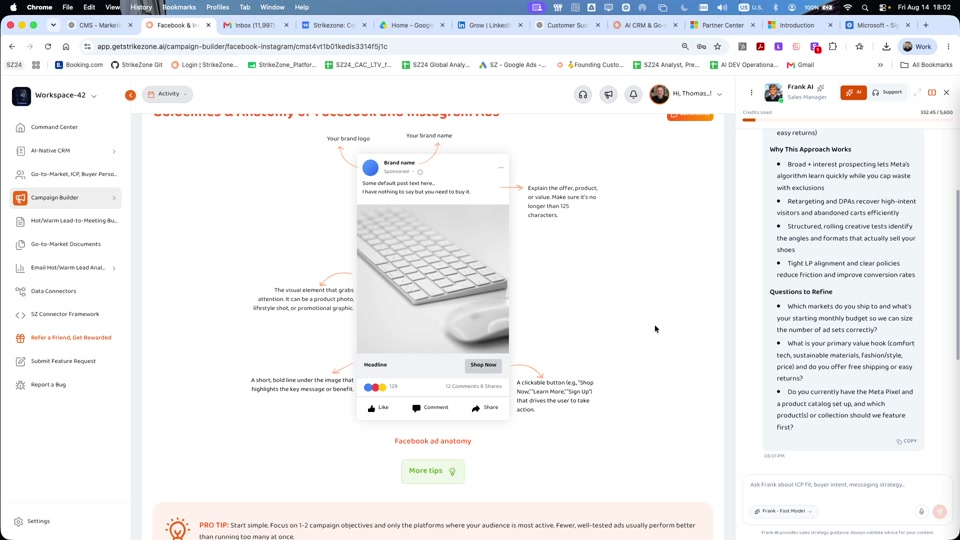Click the browser reload button
The height and width of the screenshot is (540, 960).
48,47
